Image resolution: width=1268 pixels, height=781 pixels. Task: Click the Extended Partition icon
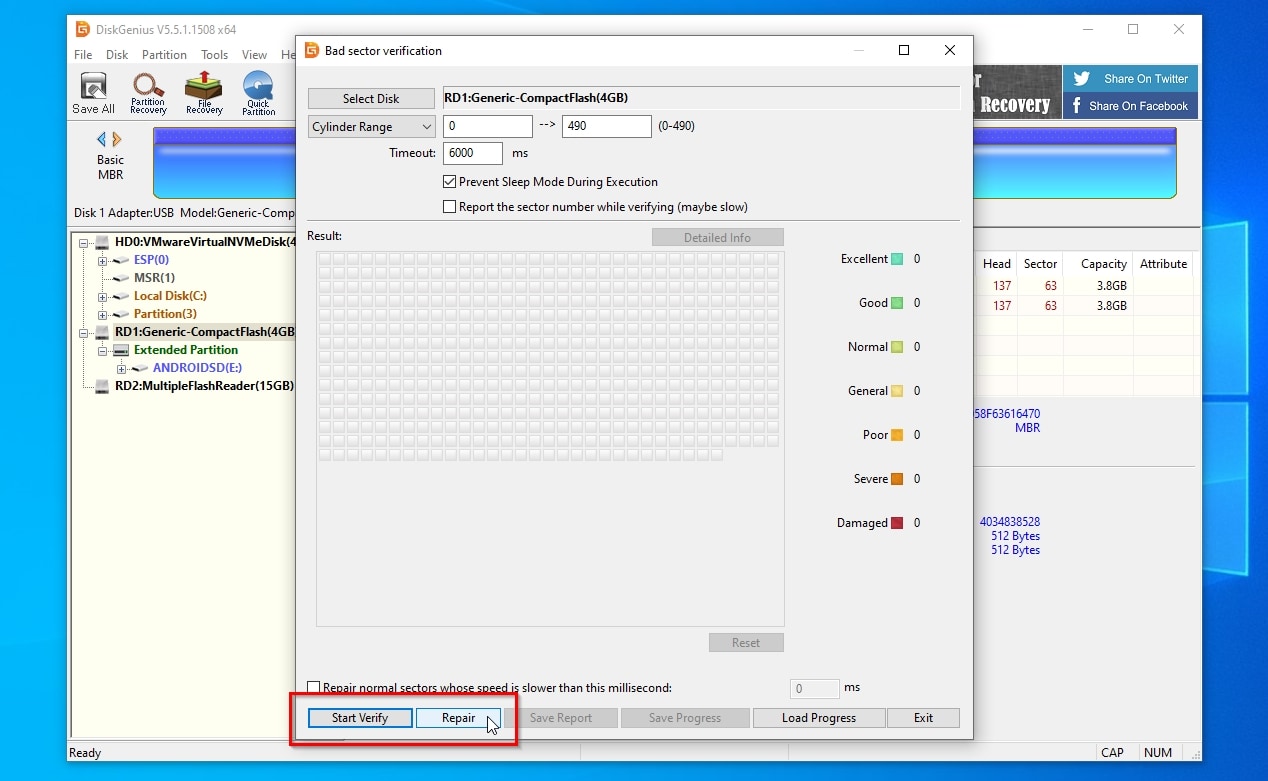pyautogui.click(x=121, y=350)
